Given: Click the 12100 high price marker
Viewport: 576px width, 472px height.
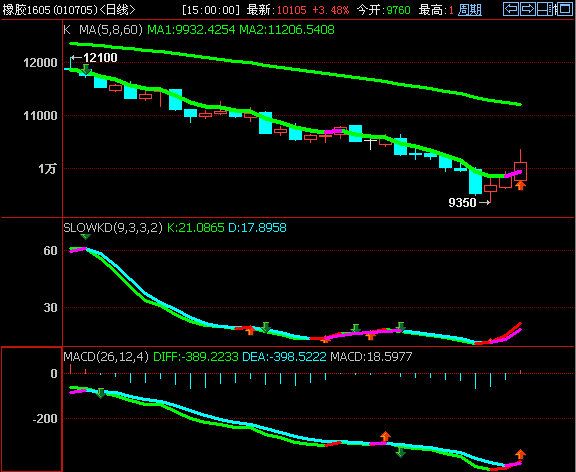Looking at the screenshot, I should point(100,58).
